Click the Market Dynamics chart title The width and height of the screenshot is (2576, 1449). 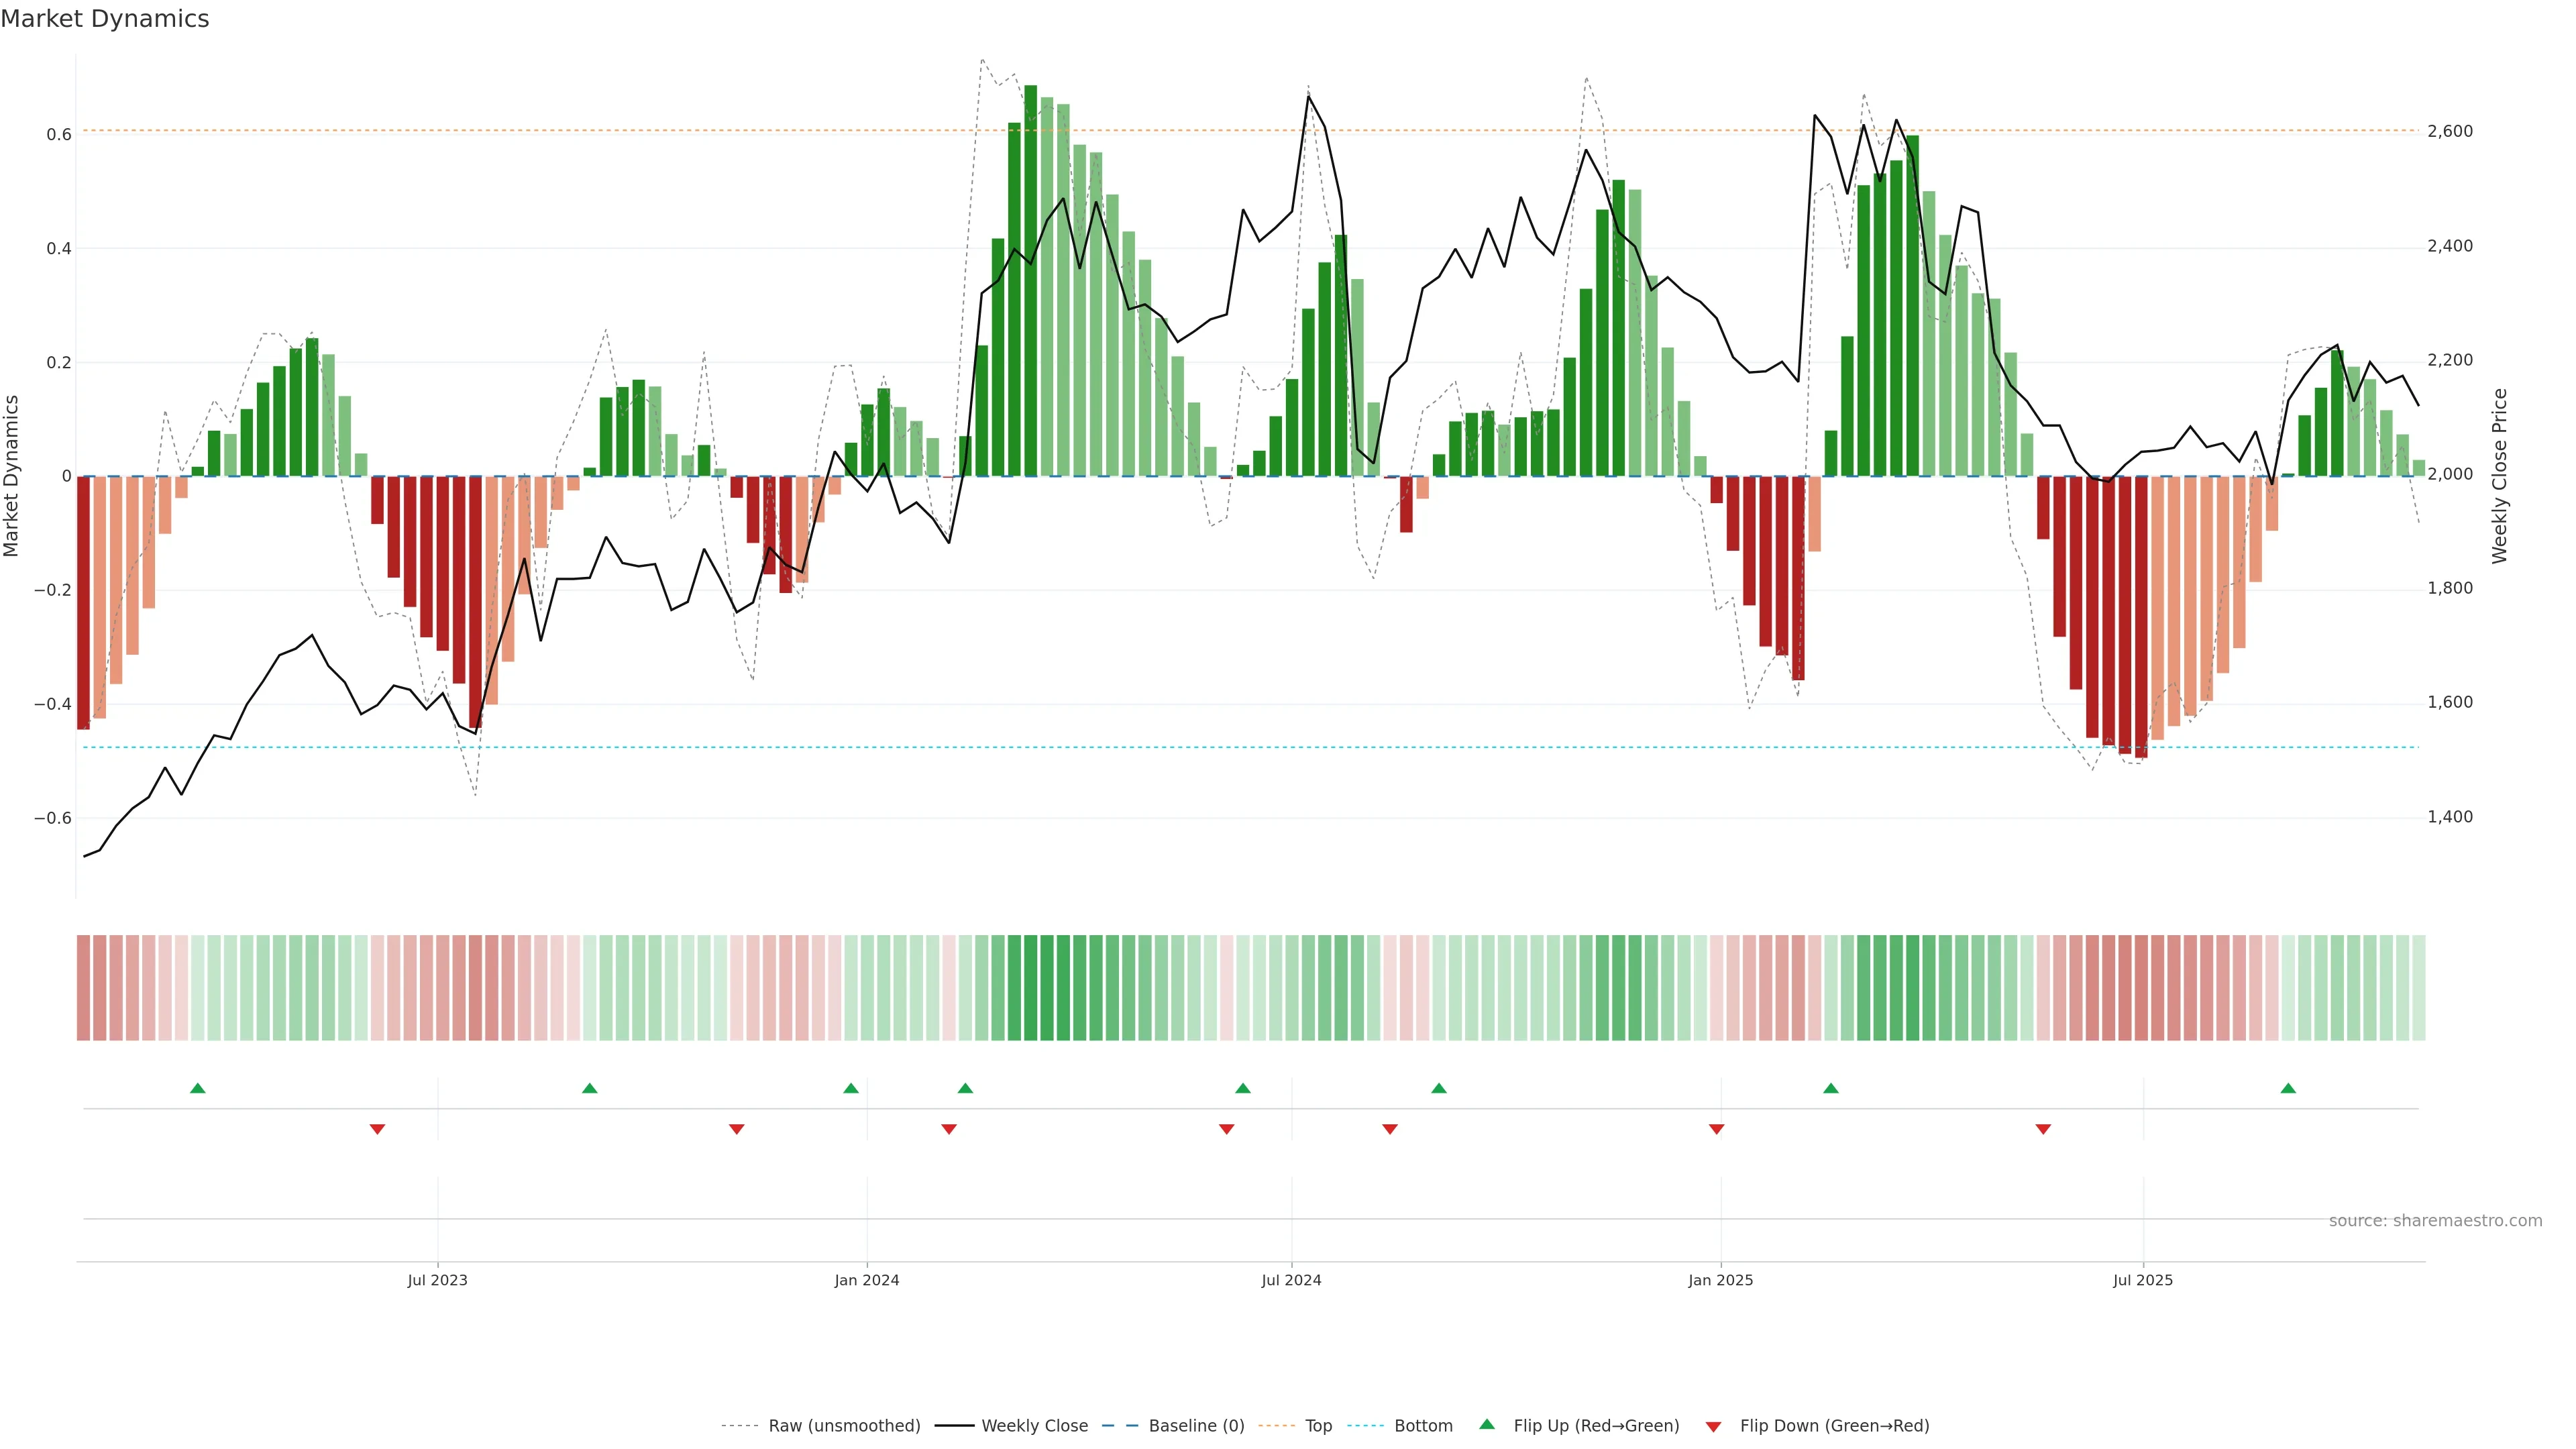click(105, 19)
